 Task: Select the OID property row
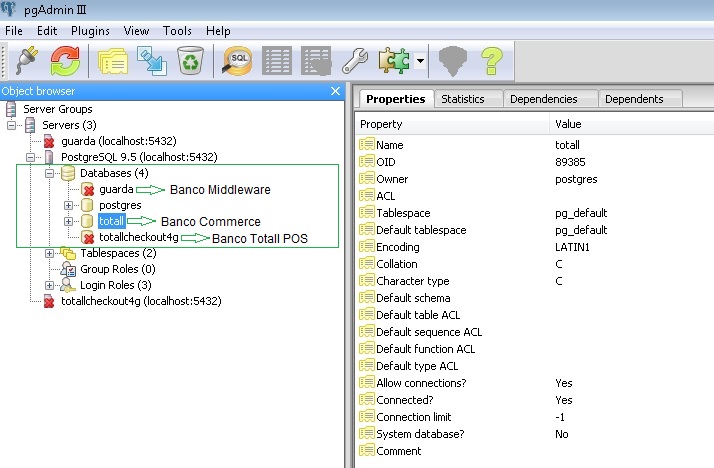click(x=535, y=162)
